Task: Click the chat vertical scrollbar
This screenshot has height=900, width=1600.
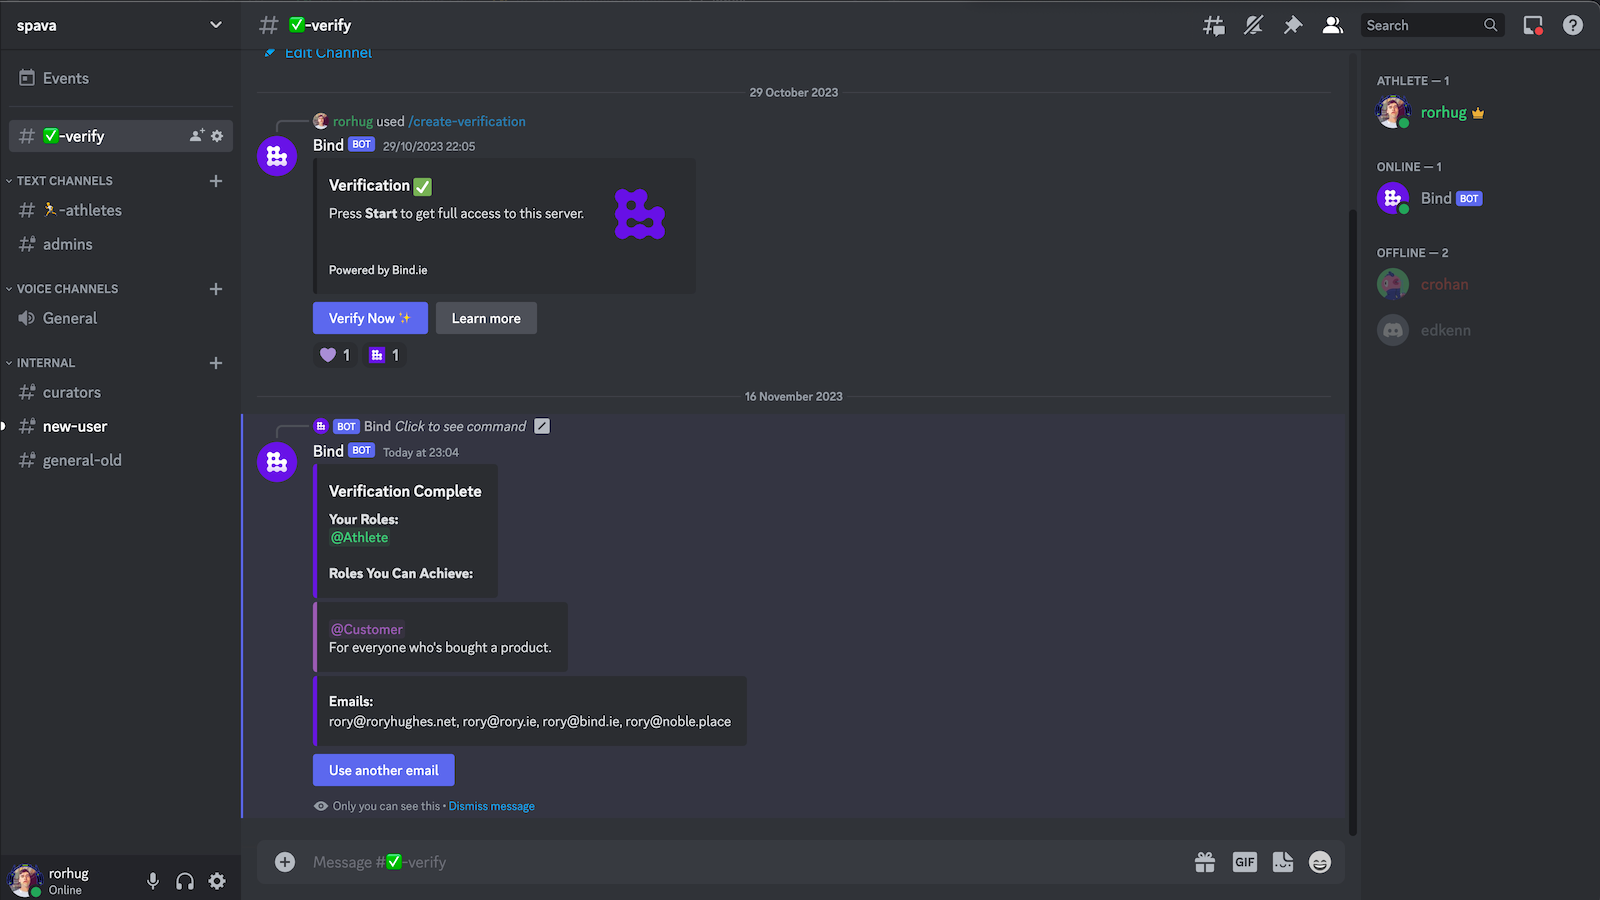Action: point(1353,520)
